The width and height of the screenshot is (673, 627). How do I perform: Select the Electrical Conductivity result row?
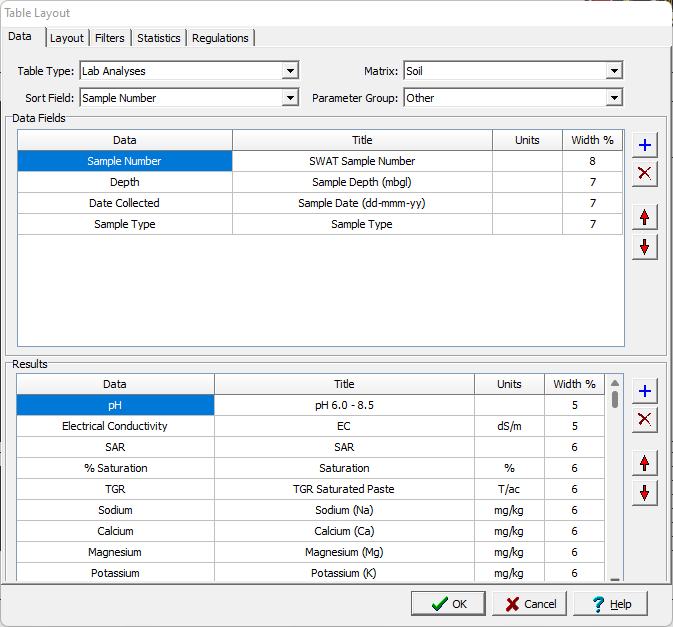(115, 426)
